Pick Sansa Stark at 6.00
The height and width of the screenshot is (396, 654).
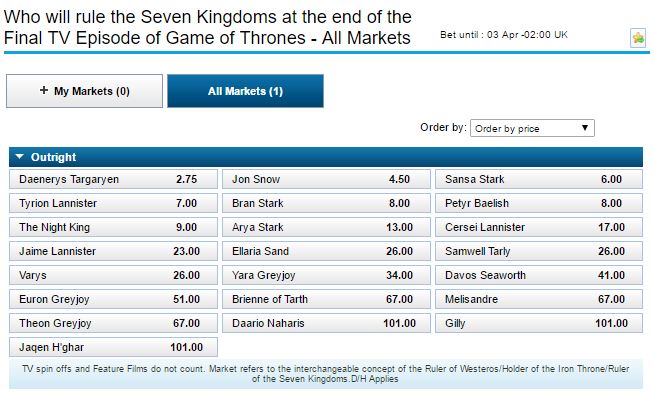[539, 179]
